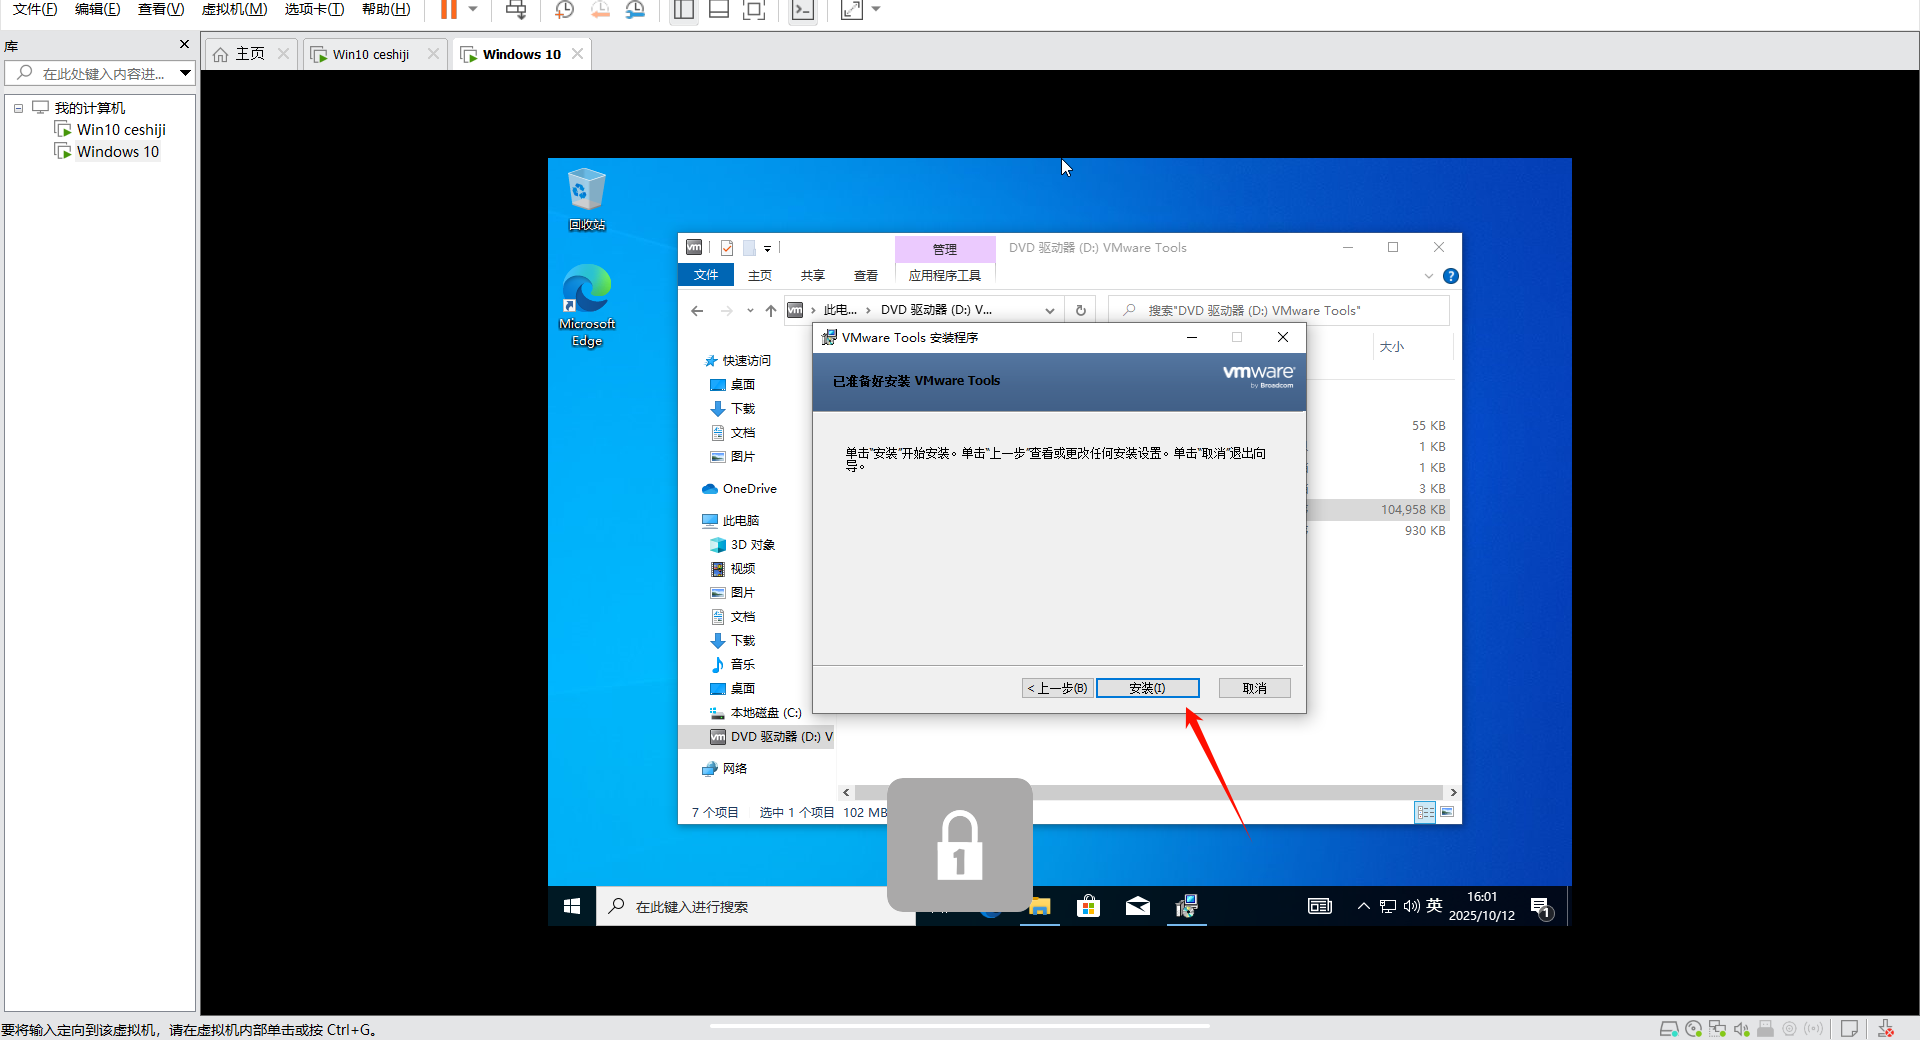Toggle the thumbnail bar view button
Image resolution: width=1920 pixels, height=1040 pixels.
[x=718, y=10]
